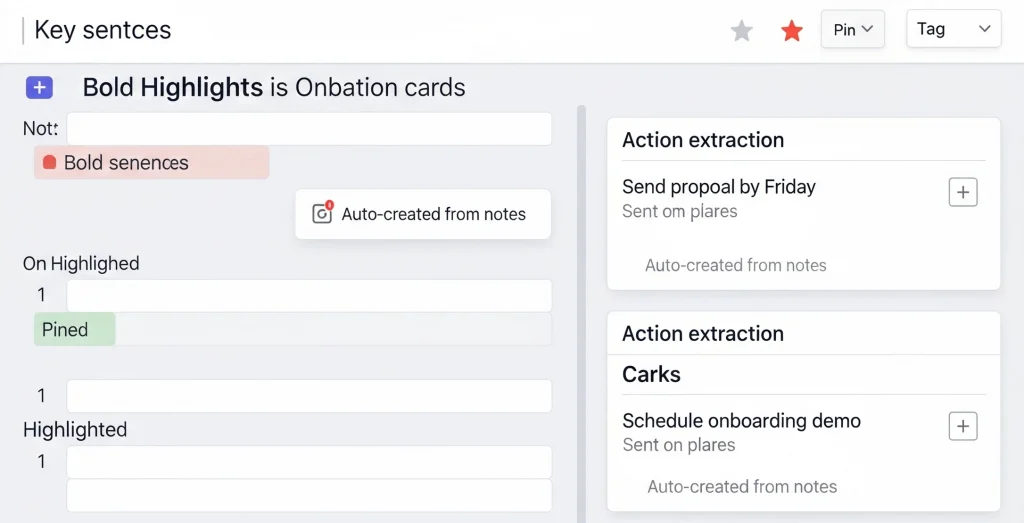Viewport: 1024px width, 523px height.
Task: Add Schedule onboarding demo using plus icon
Action: coord(962,427)
